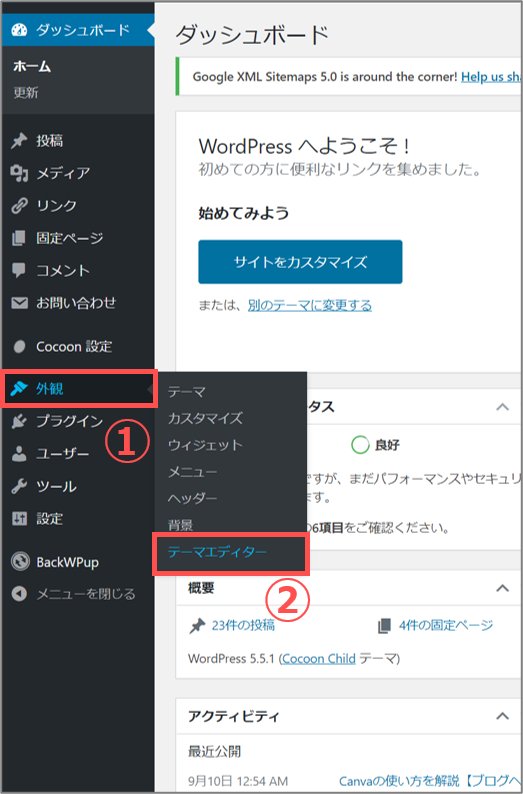Click the pages icon beside 固定ページ
The image size is (523, 794).
[19, 238]
